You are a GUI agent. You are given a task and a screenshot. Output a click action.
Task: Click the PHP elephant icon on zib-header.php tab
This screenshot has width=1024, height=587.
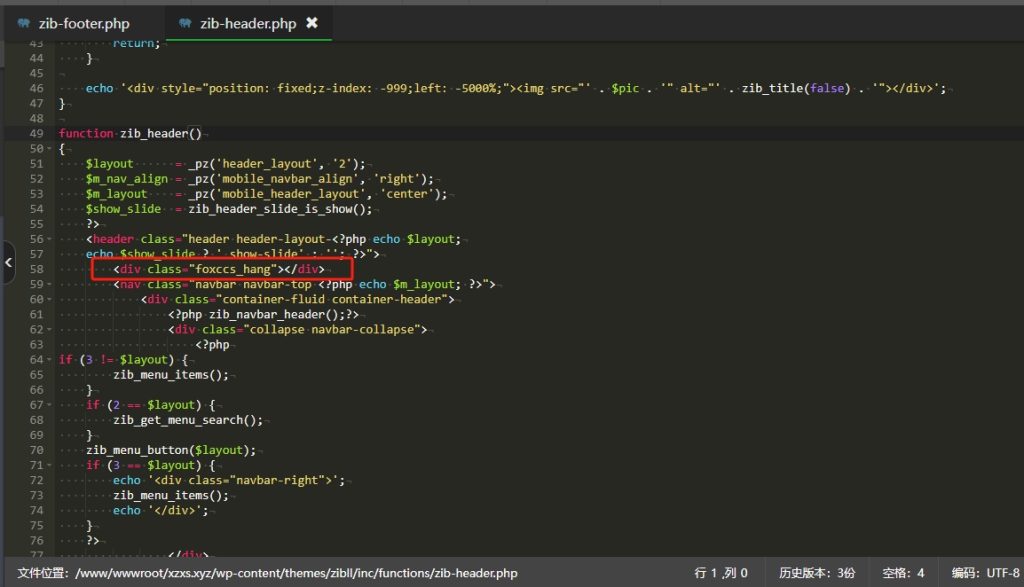(185, 23)
